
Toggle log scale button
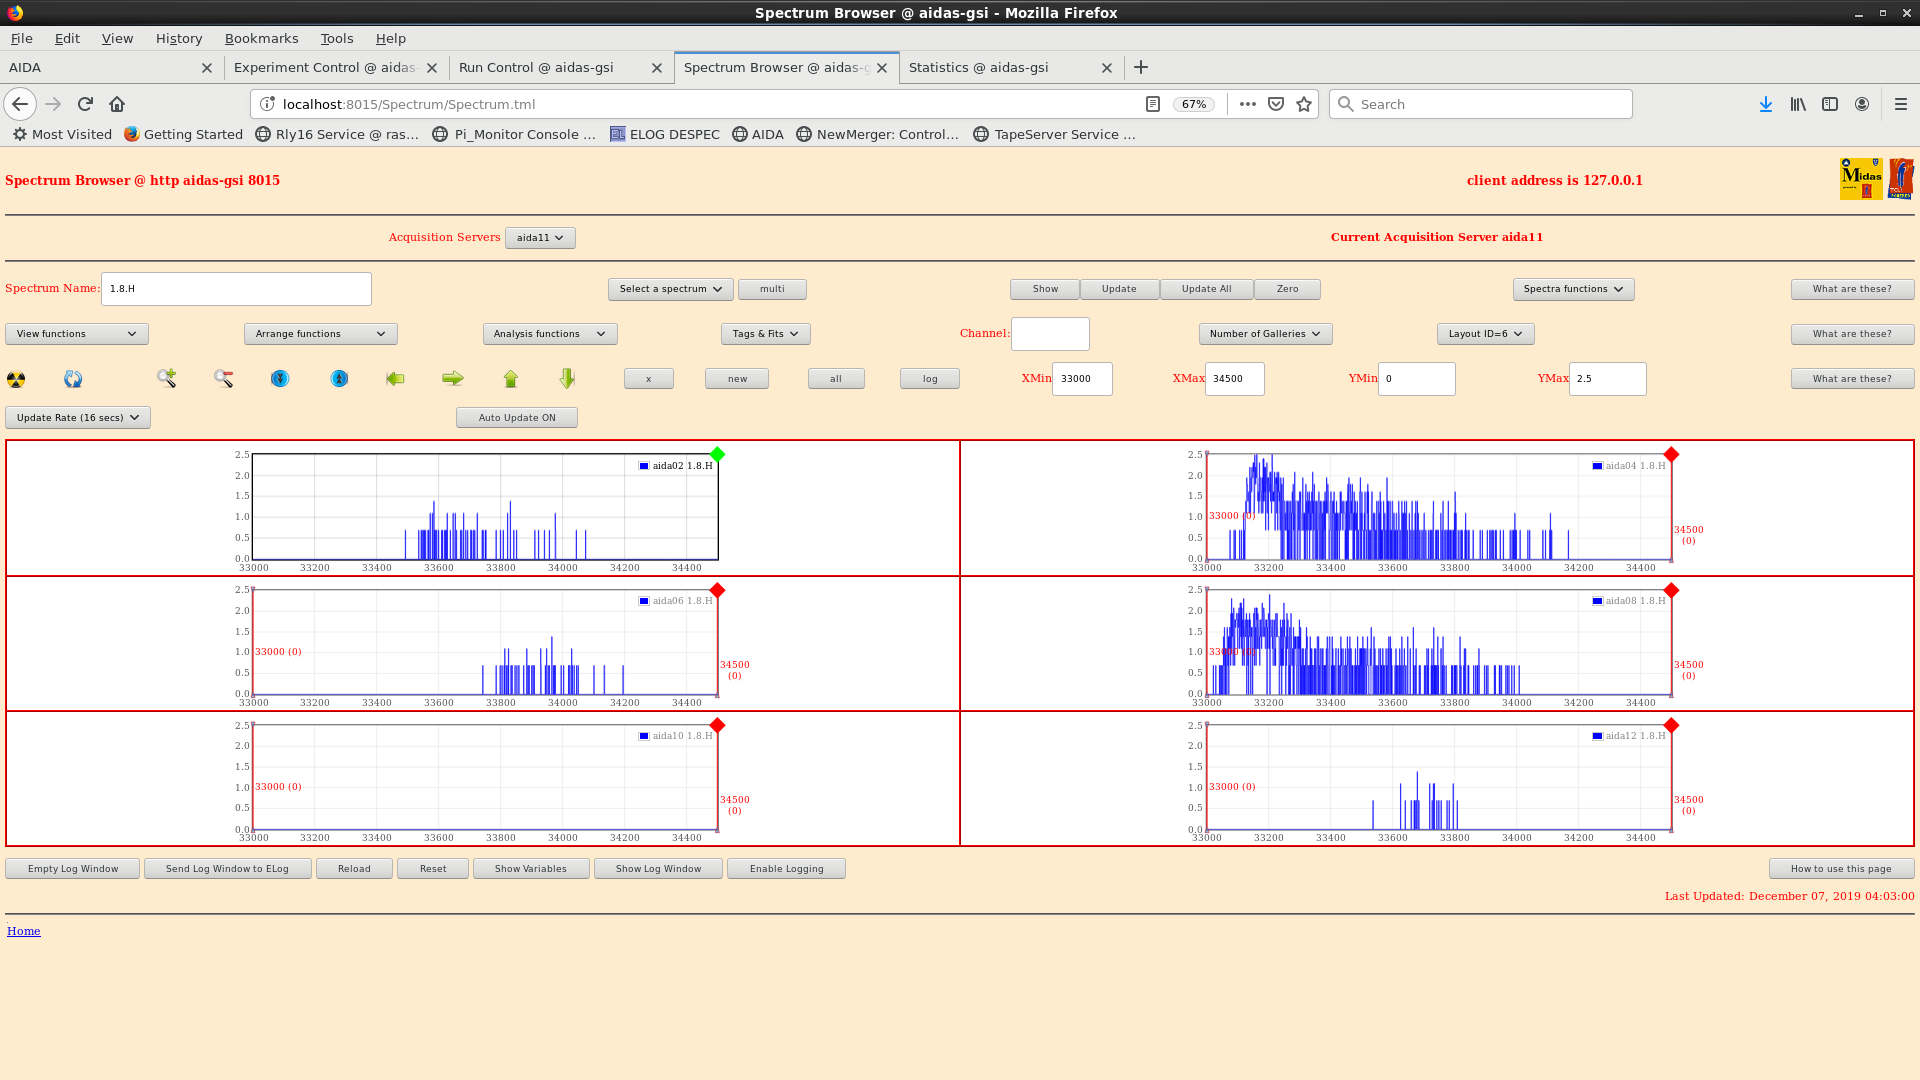[930, 379]
